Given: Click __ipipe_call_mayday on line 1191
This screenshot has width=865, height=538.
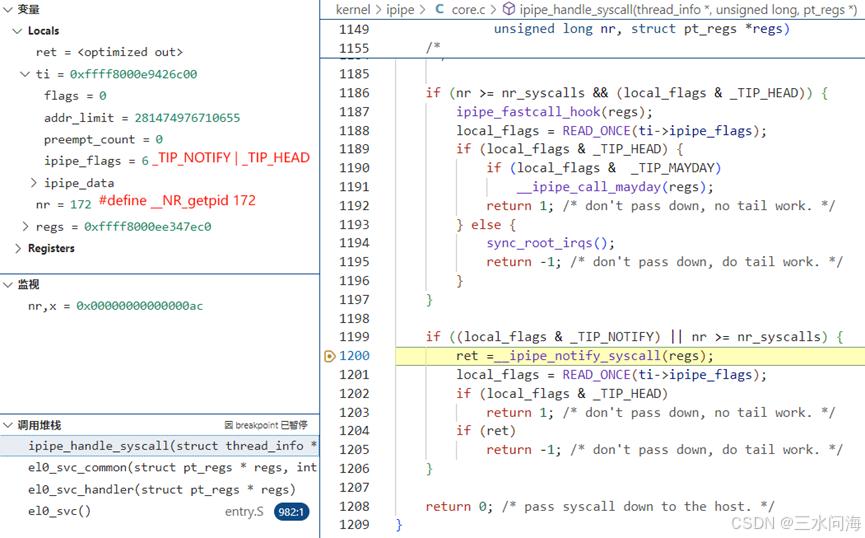Looking at the screenshot, I should coord(589,187).
